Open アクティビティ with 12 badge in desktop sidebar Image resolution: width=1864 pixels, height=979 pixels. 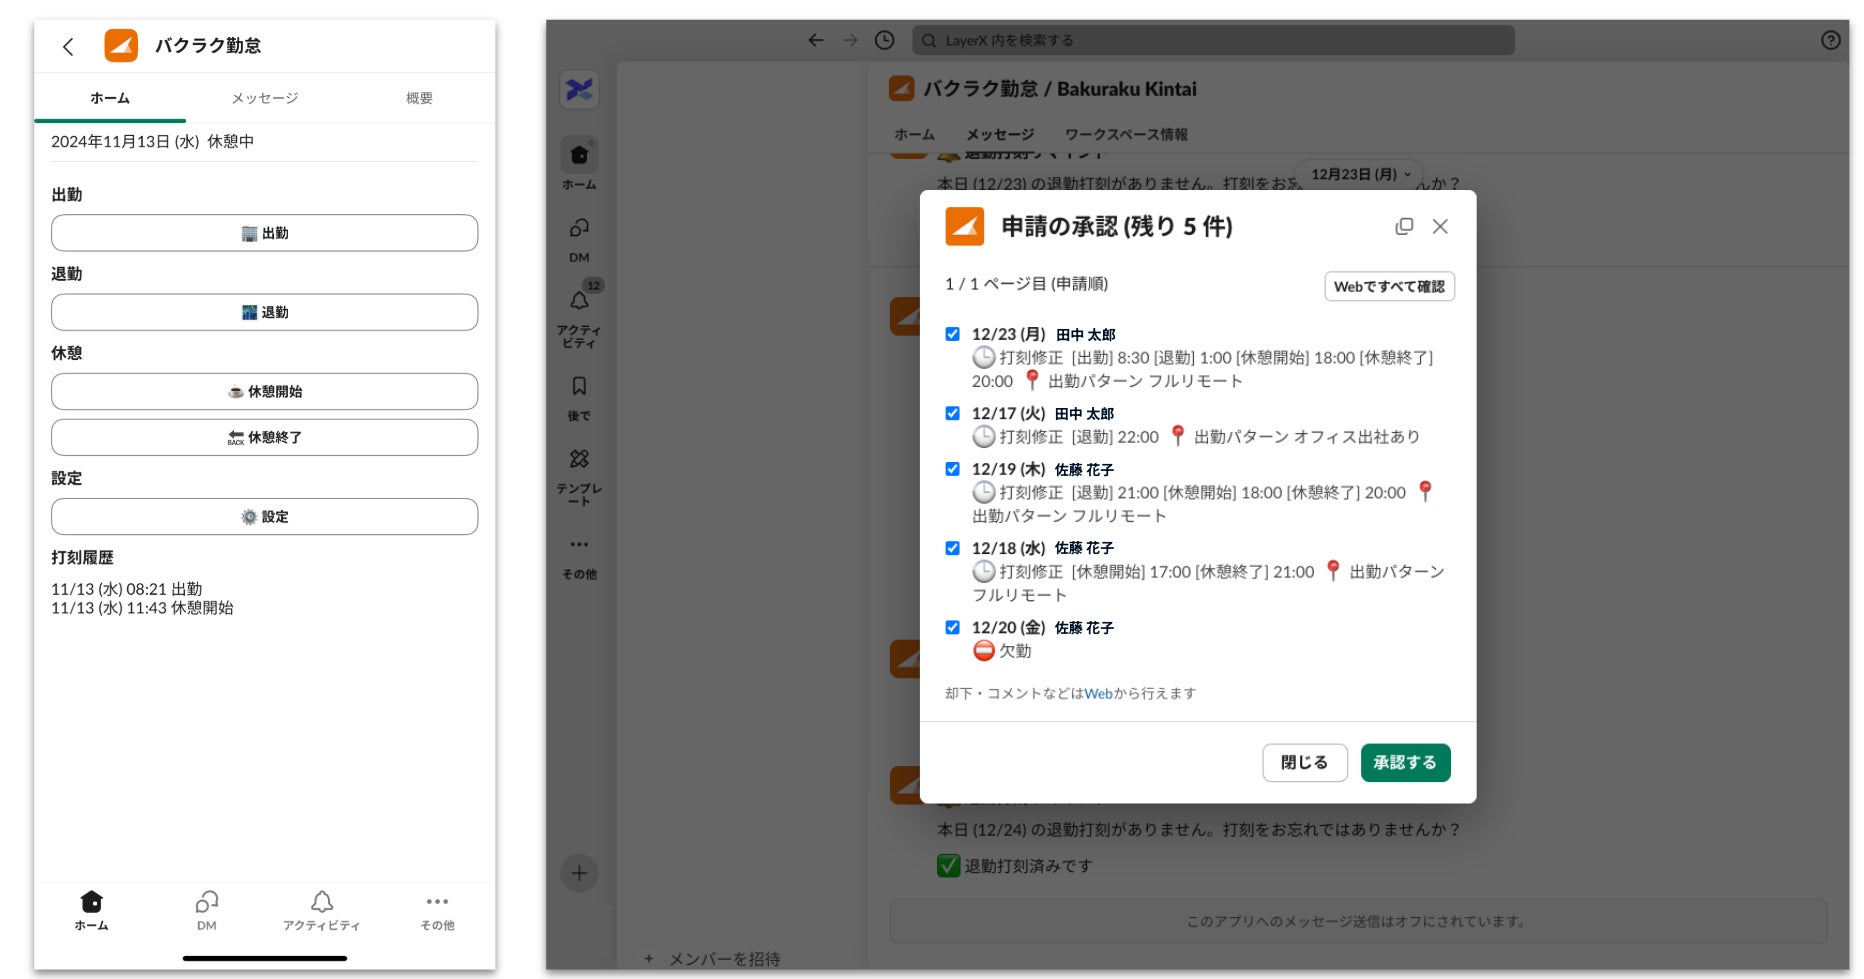point(579,314)
